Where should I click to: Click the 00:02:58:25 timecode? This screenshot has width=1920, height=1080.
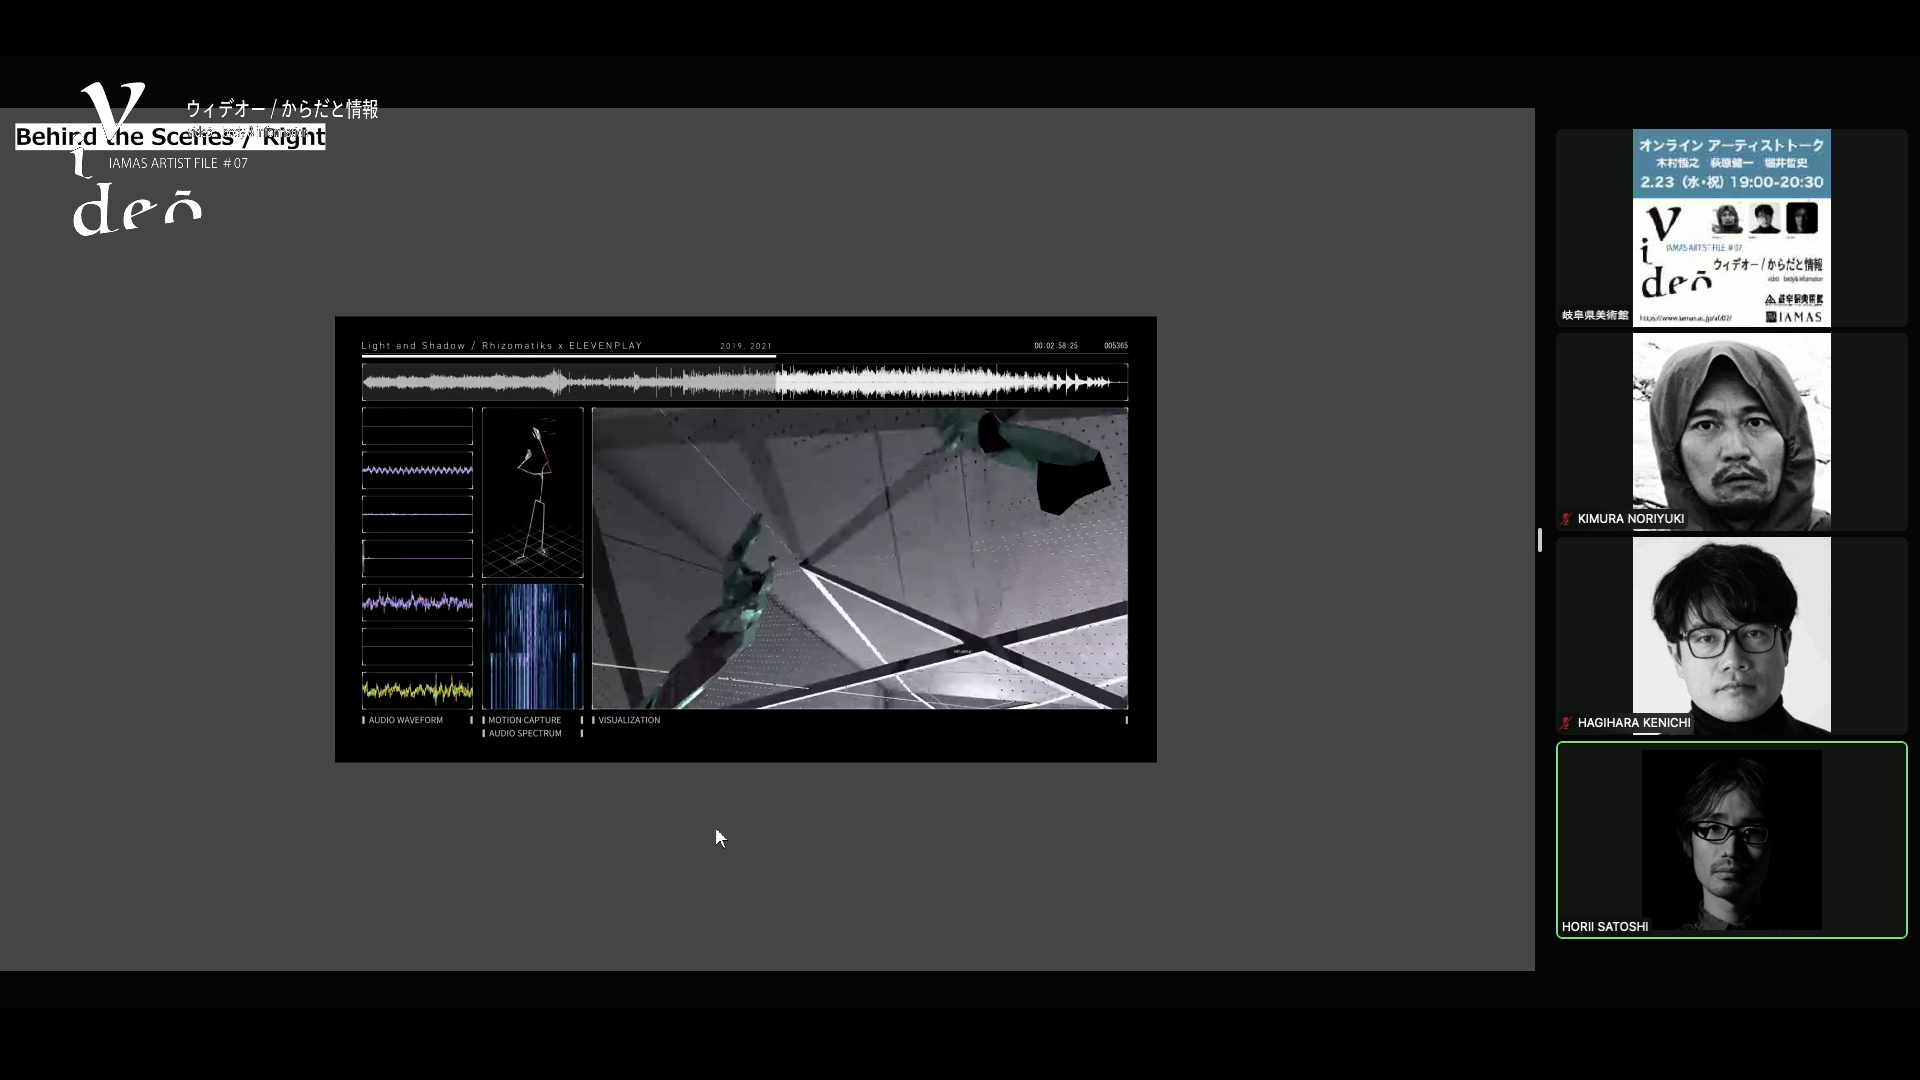tap(1056, 346)
